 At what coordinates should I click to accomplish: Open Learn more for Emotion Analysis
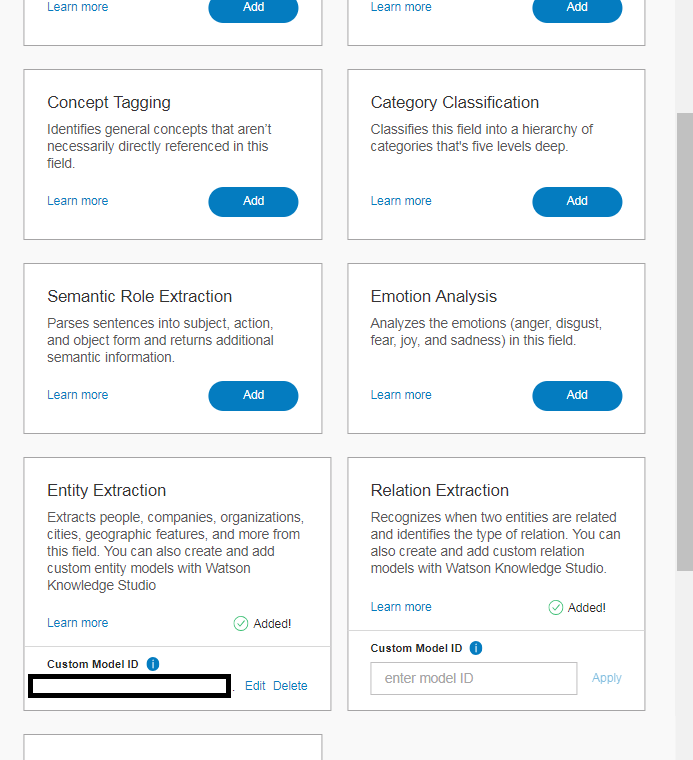coord(401,395)
